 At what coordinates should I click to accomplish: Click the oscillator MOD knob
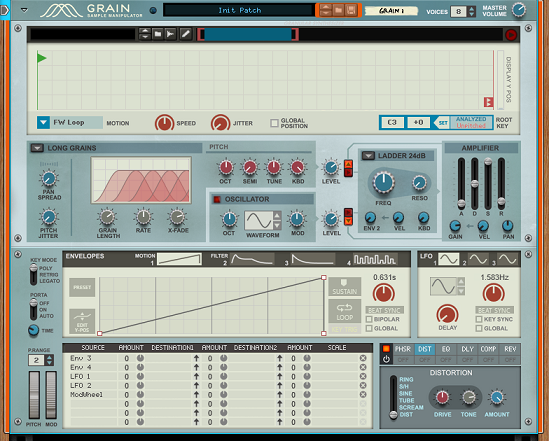297,219
